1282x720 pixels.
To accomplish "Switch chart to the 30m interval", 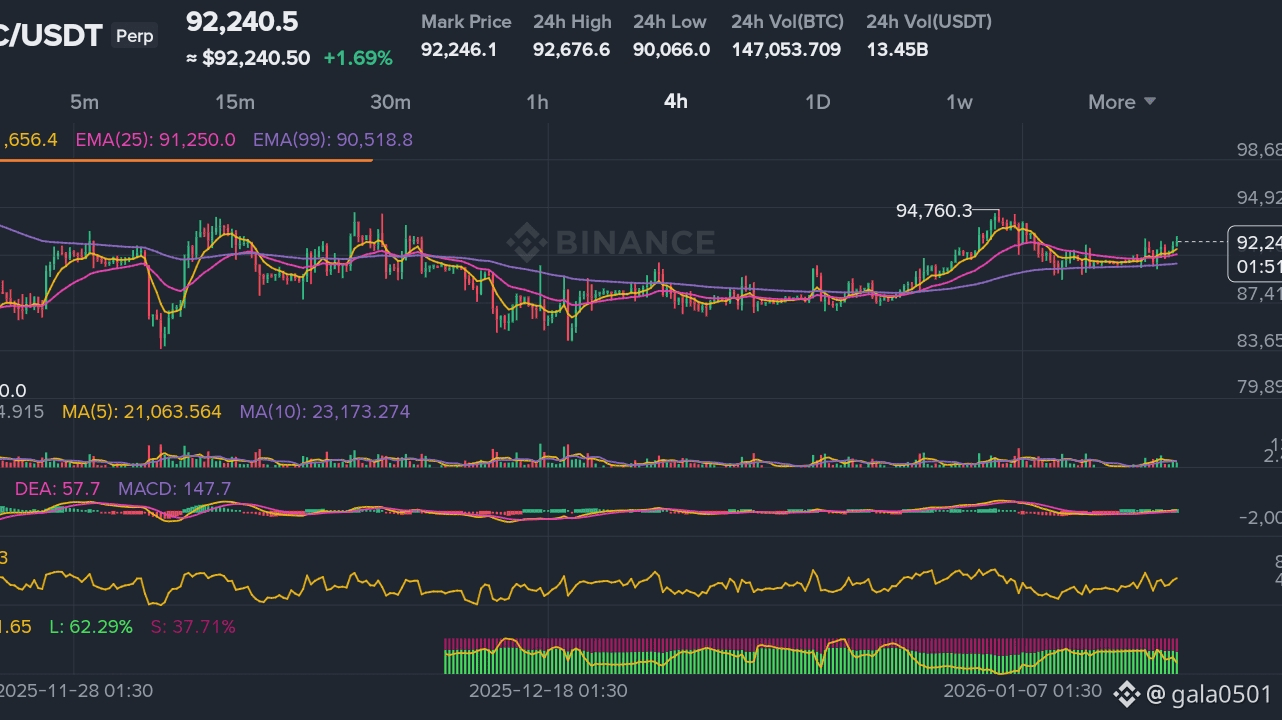I will [x=390, y=102].
